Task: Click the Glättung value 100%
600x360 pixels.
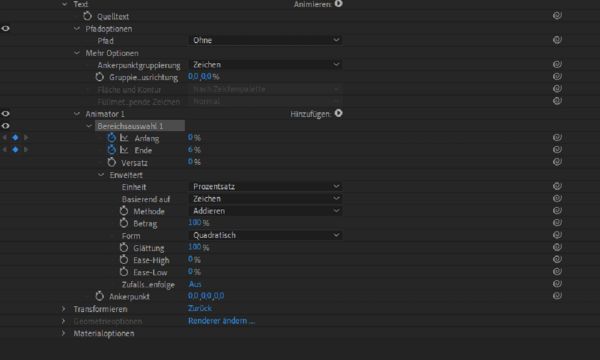Action: pos(199,247)
